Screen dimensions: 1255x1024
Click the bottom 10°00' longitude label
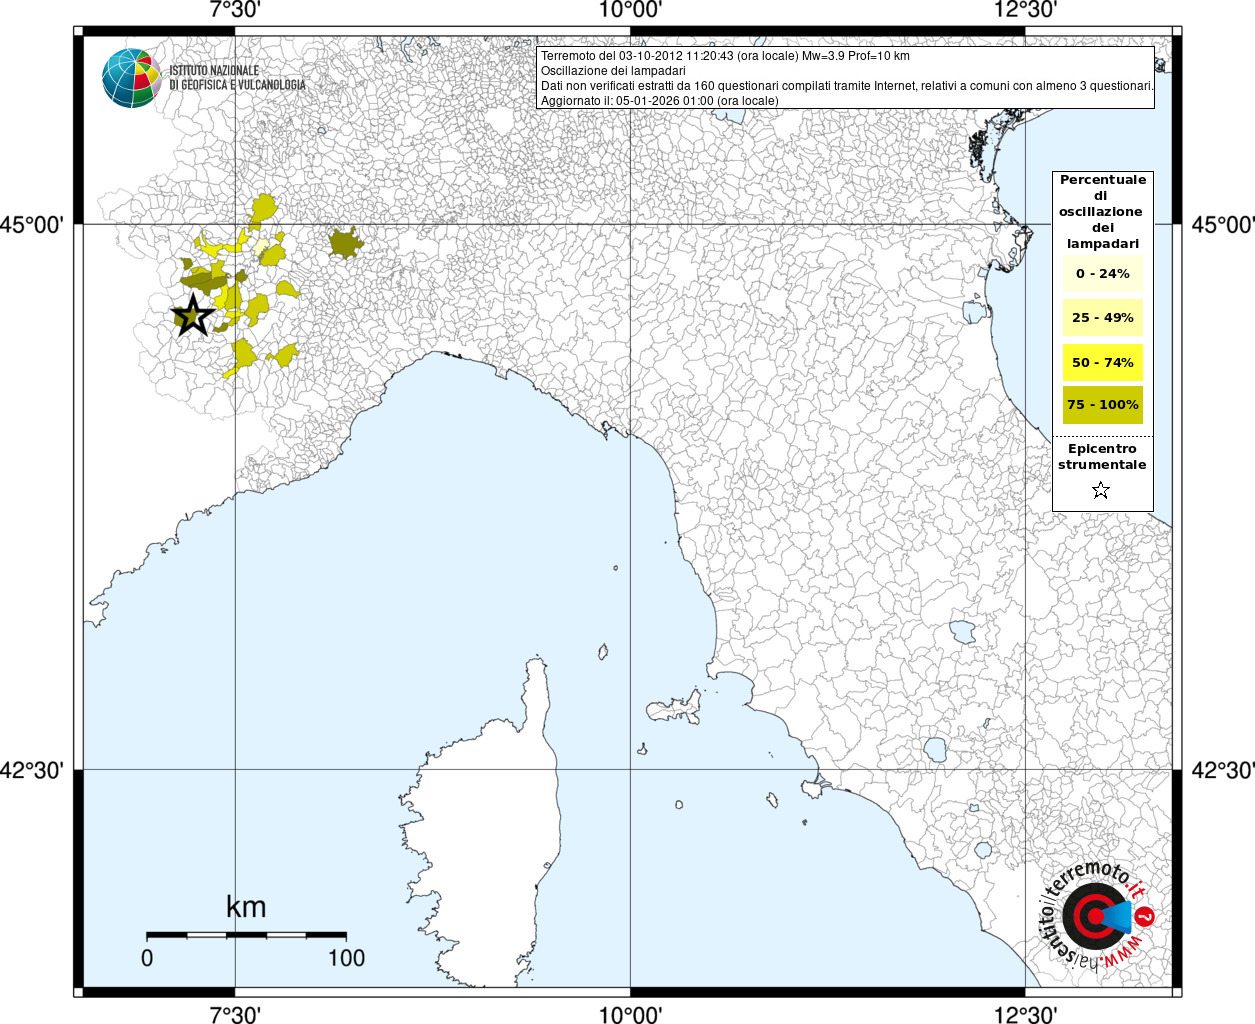pos(630,1014)
